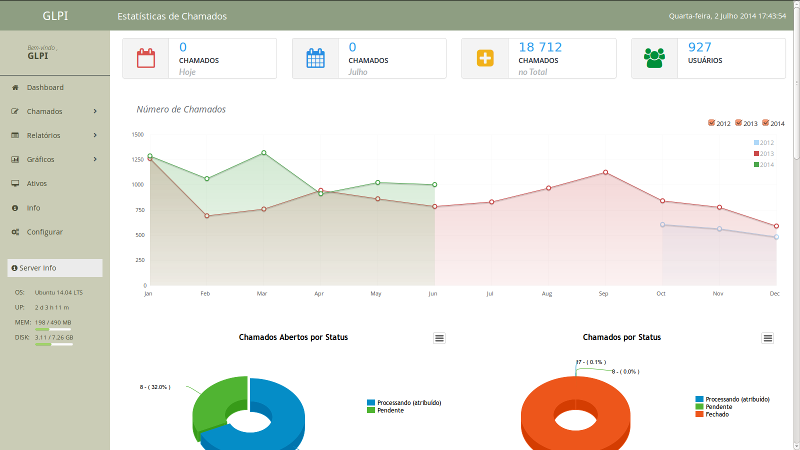Open Chamados por Status chart hamburger menu
This screenshot has height=450, width=800.
tap(768, 338)
